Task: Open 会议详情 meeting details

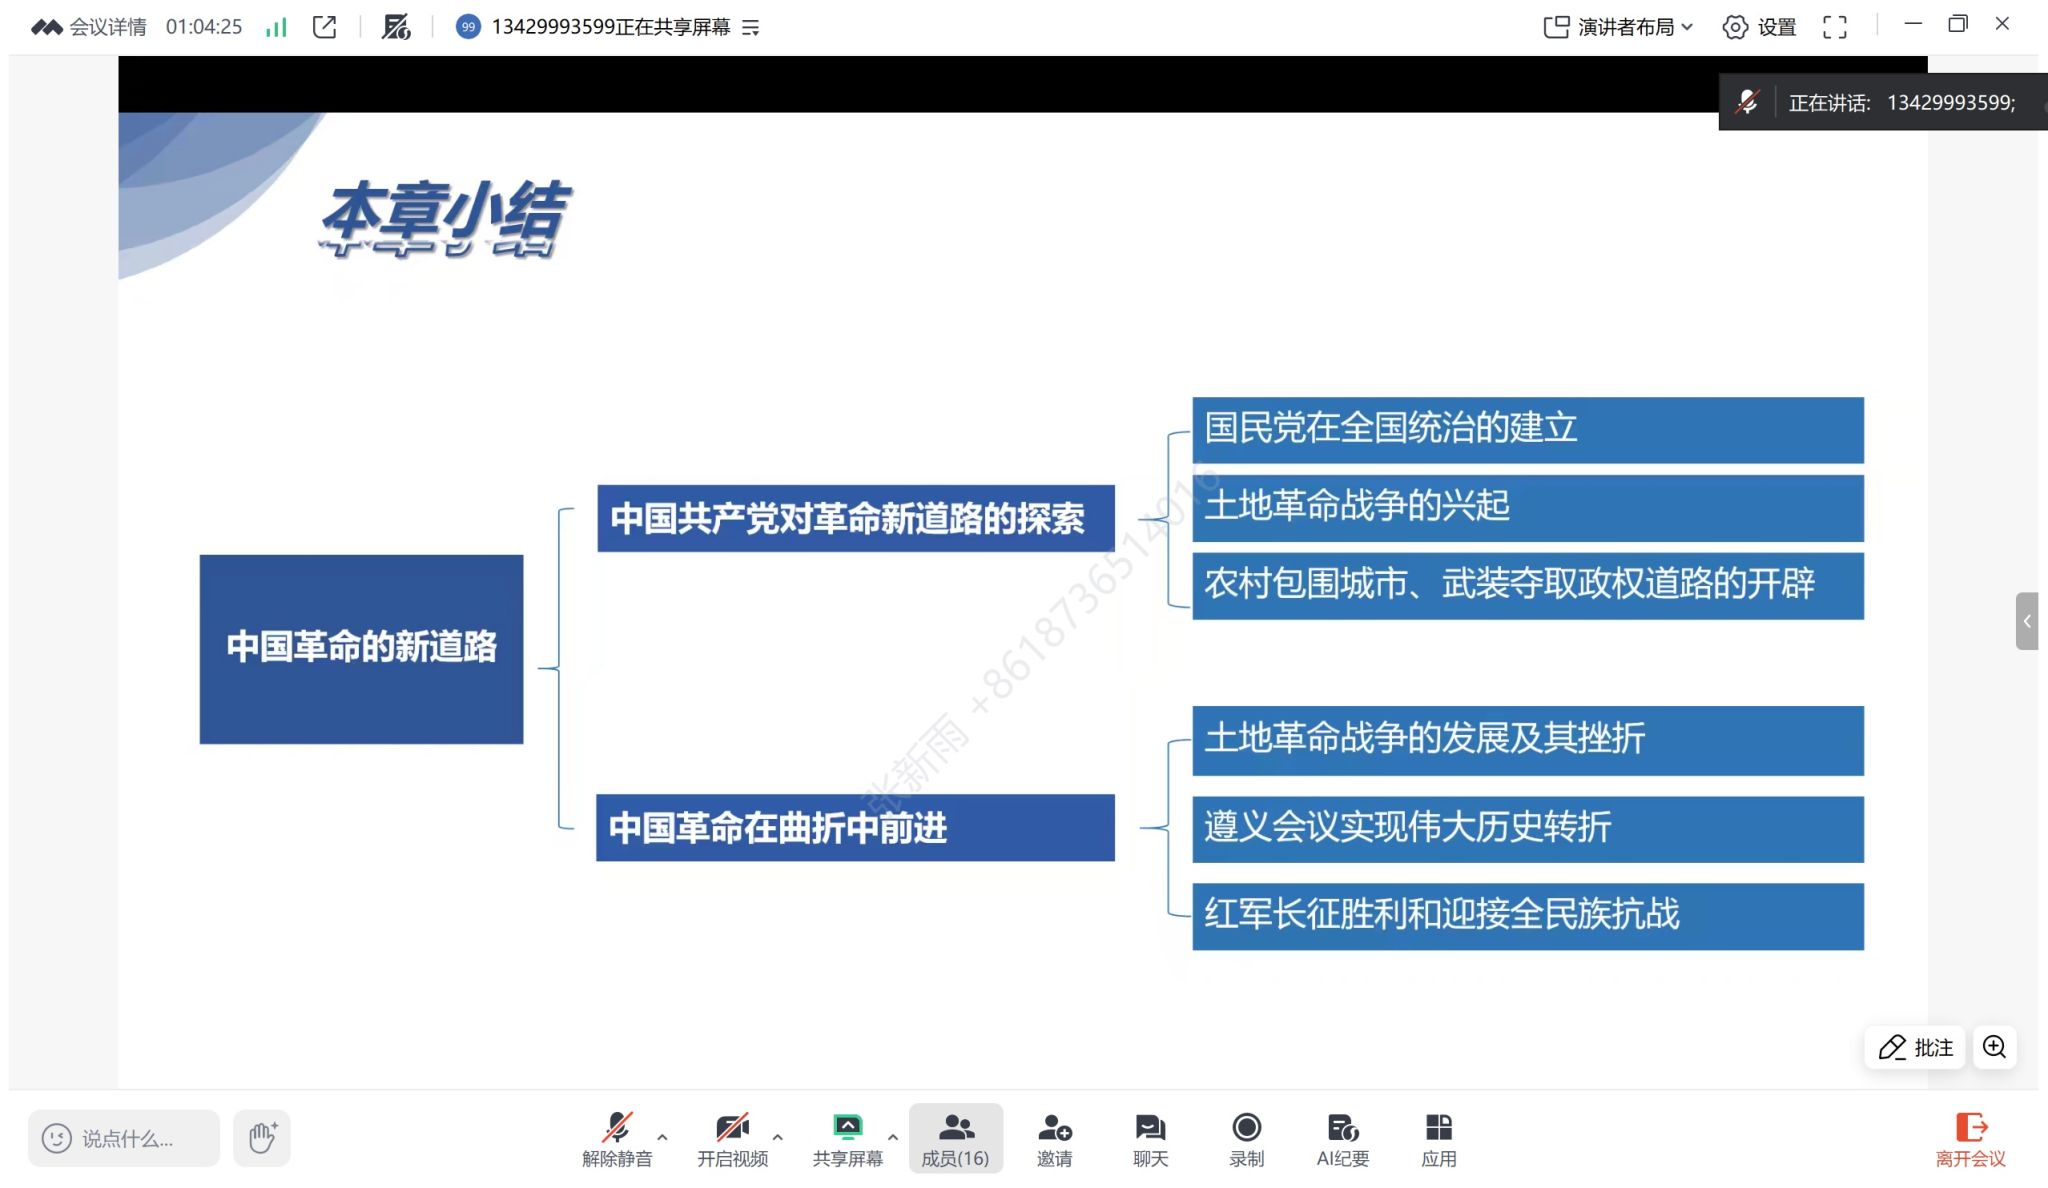Action: pyautogui.click(x=88, y=27)
